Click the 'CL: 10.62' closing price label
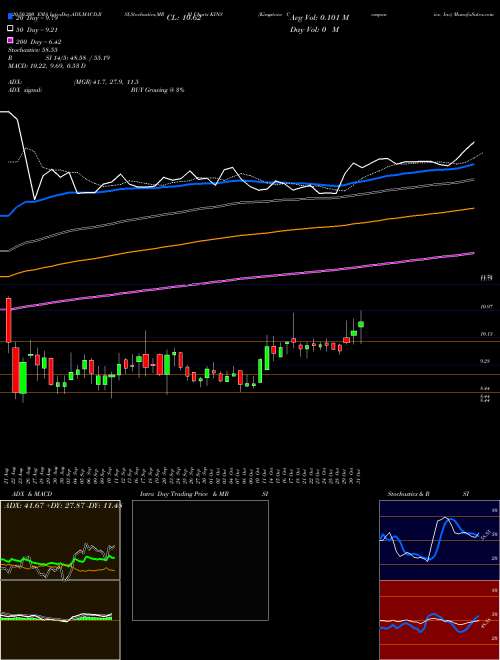The image size is (500, 660). (185, 18)
